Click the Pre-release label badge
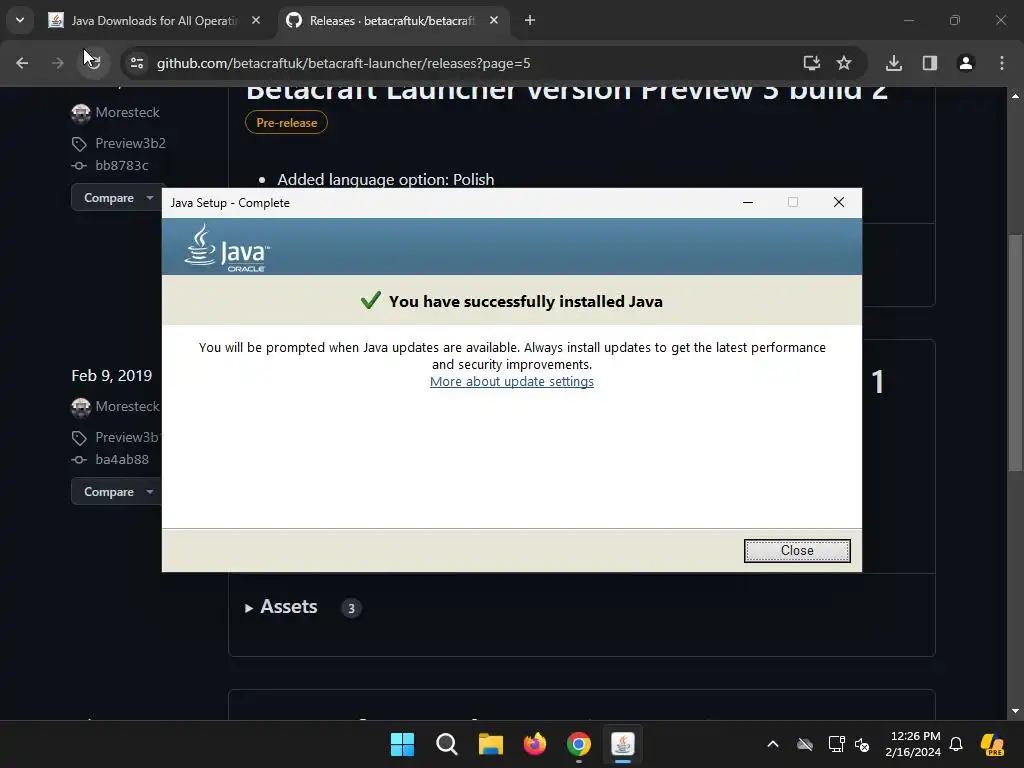Image resolution: width=1024 pixels, height=768 pixels. tap(287, 123)
